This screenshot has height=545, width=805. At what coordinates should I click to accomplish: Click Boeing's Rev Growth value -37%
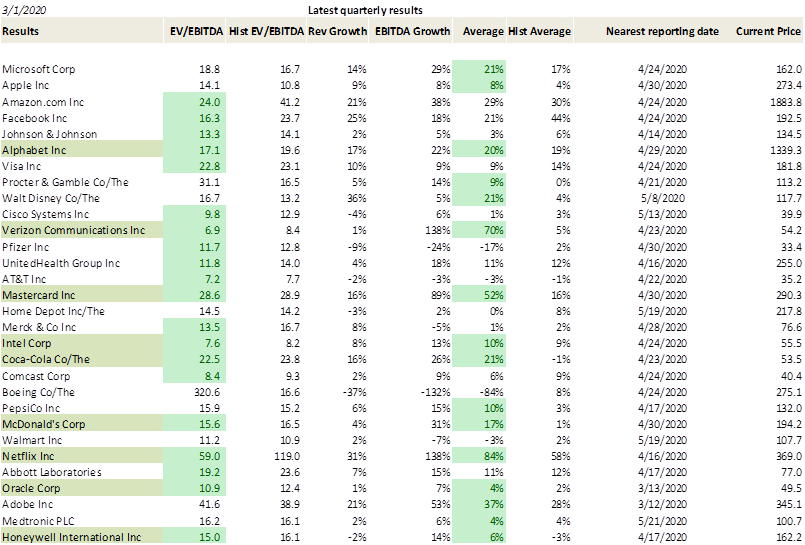click(x=354, y=392)
